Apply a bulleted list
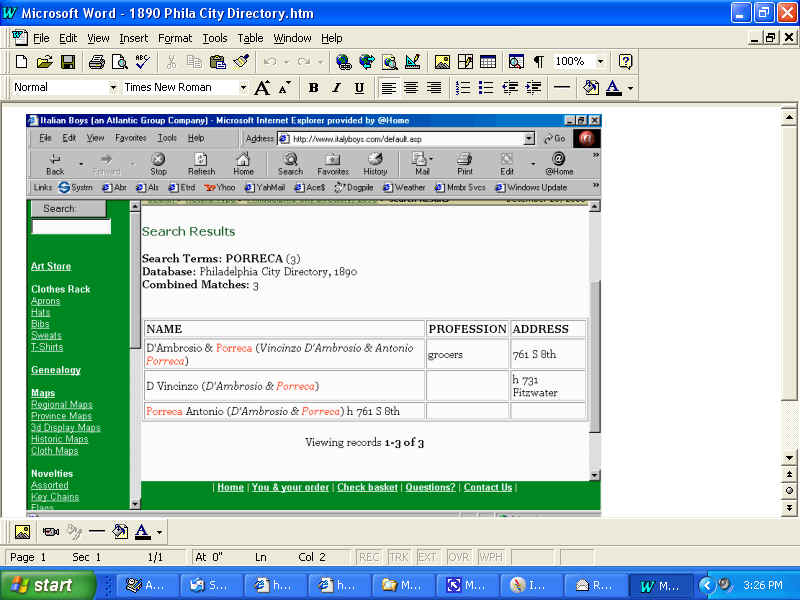The height and width of the screenshot is (600, 800). point(487,88)
